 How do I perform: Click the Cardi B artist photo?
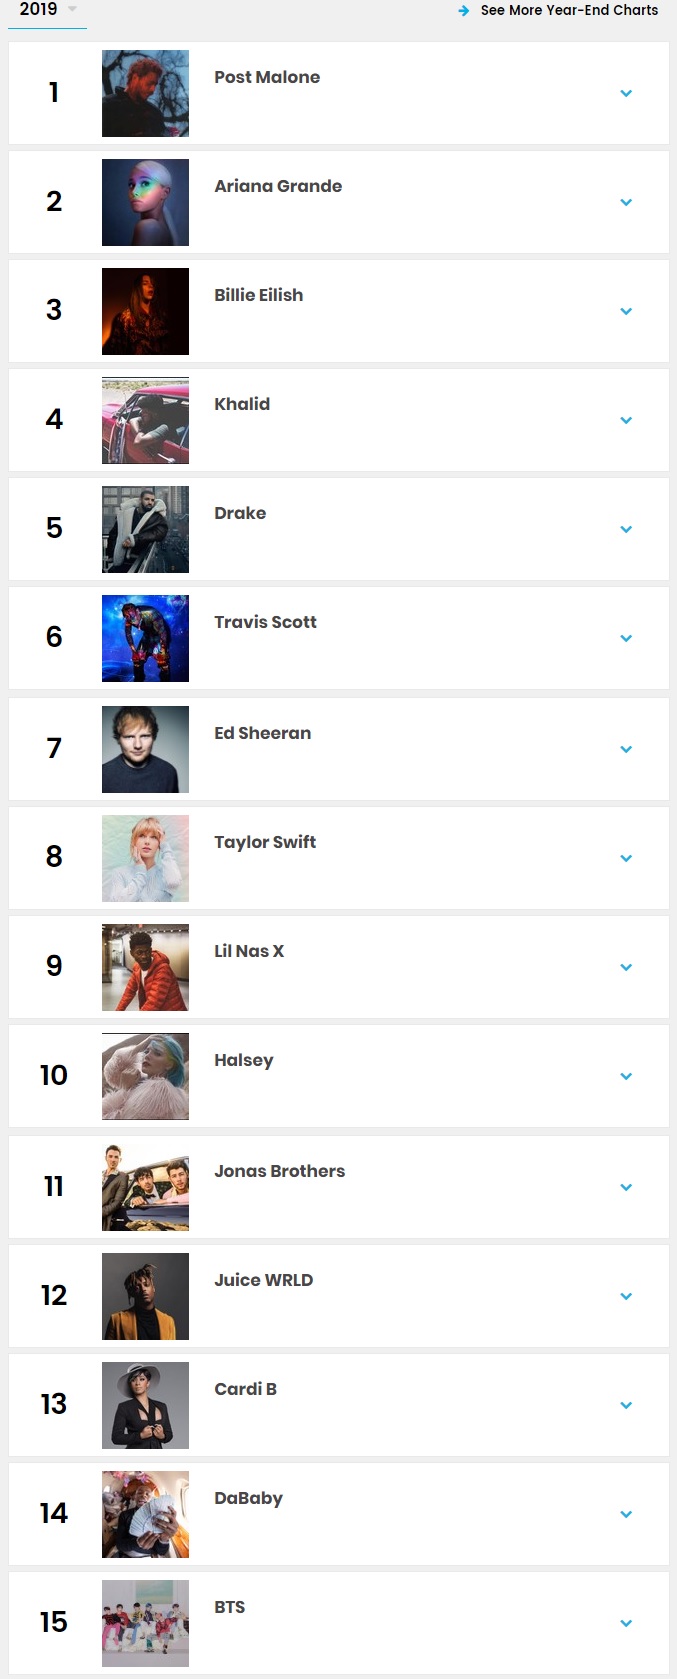click(145, 1405)
